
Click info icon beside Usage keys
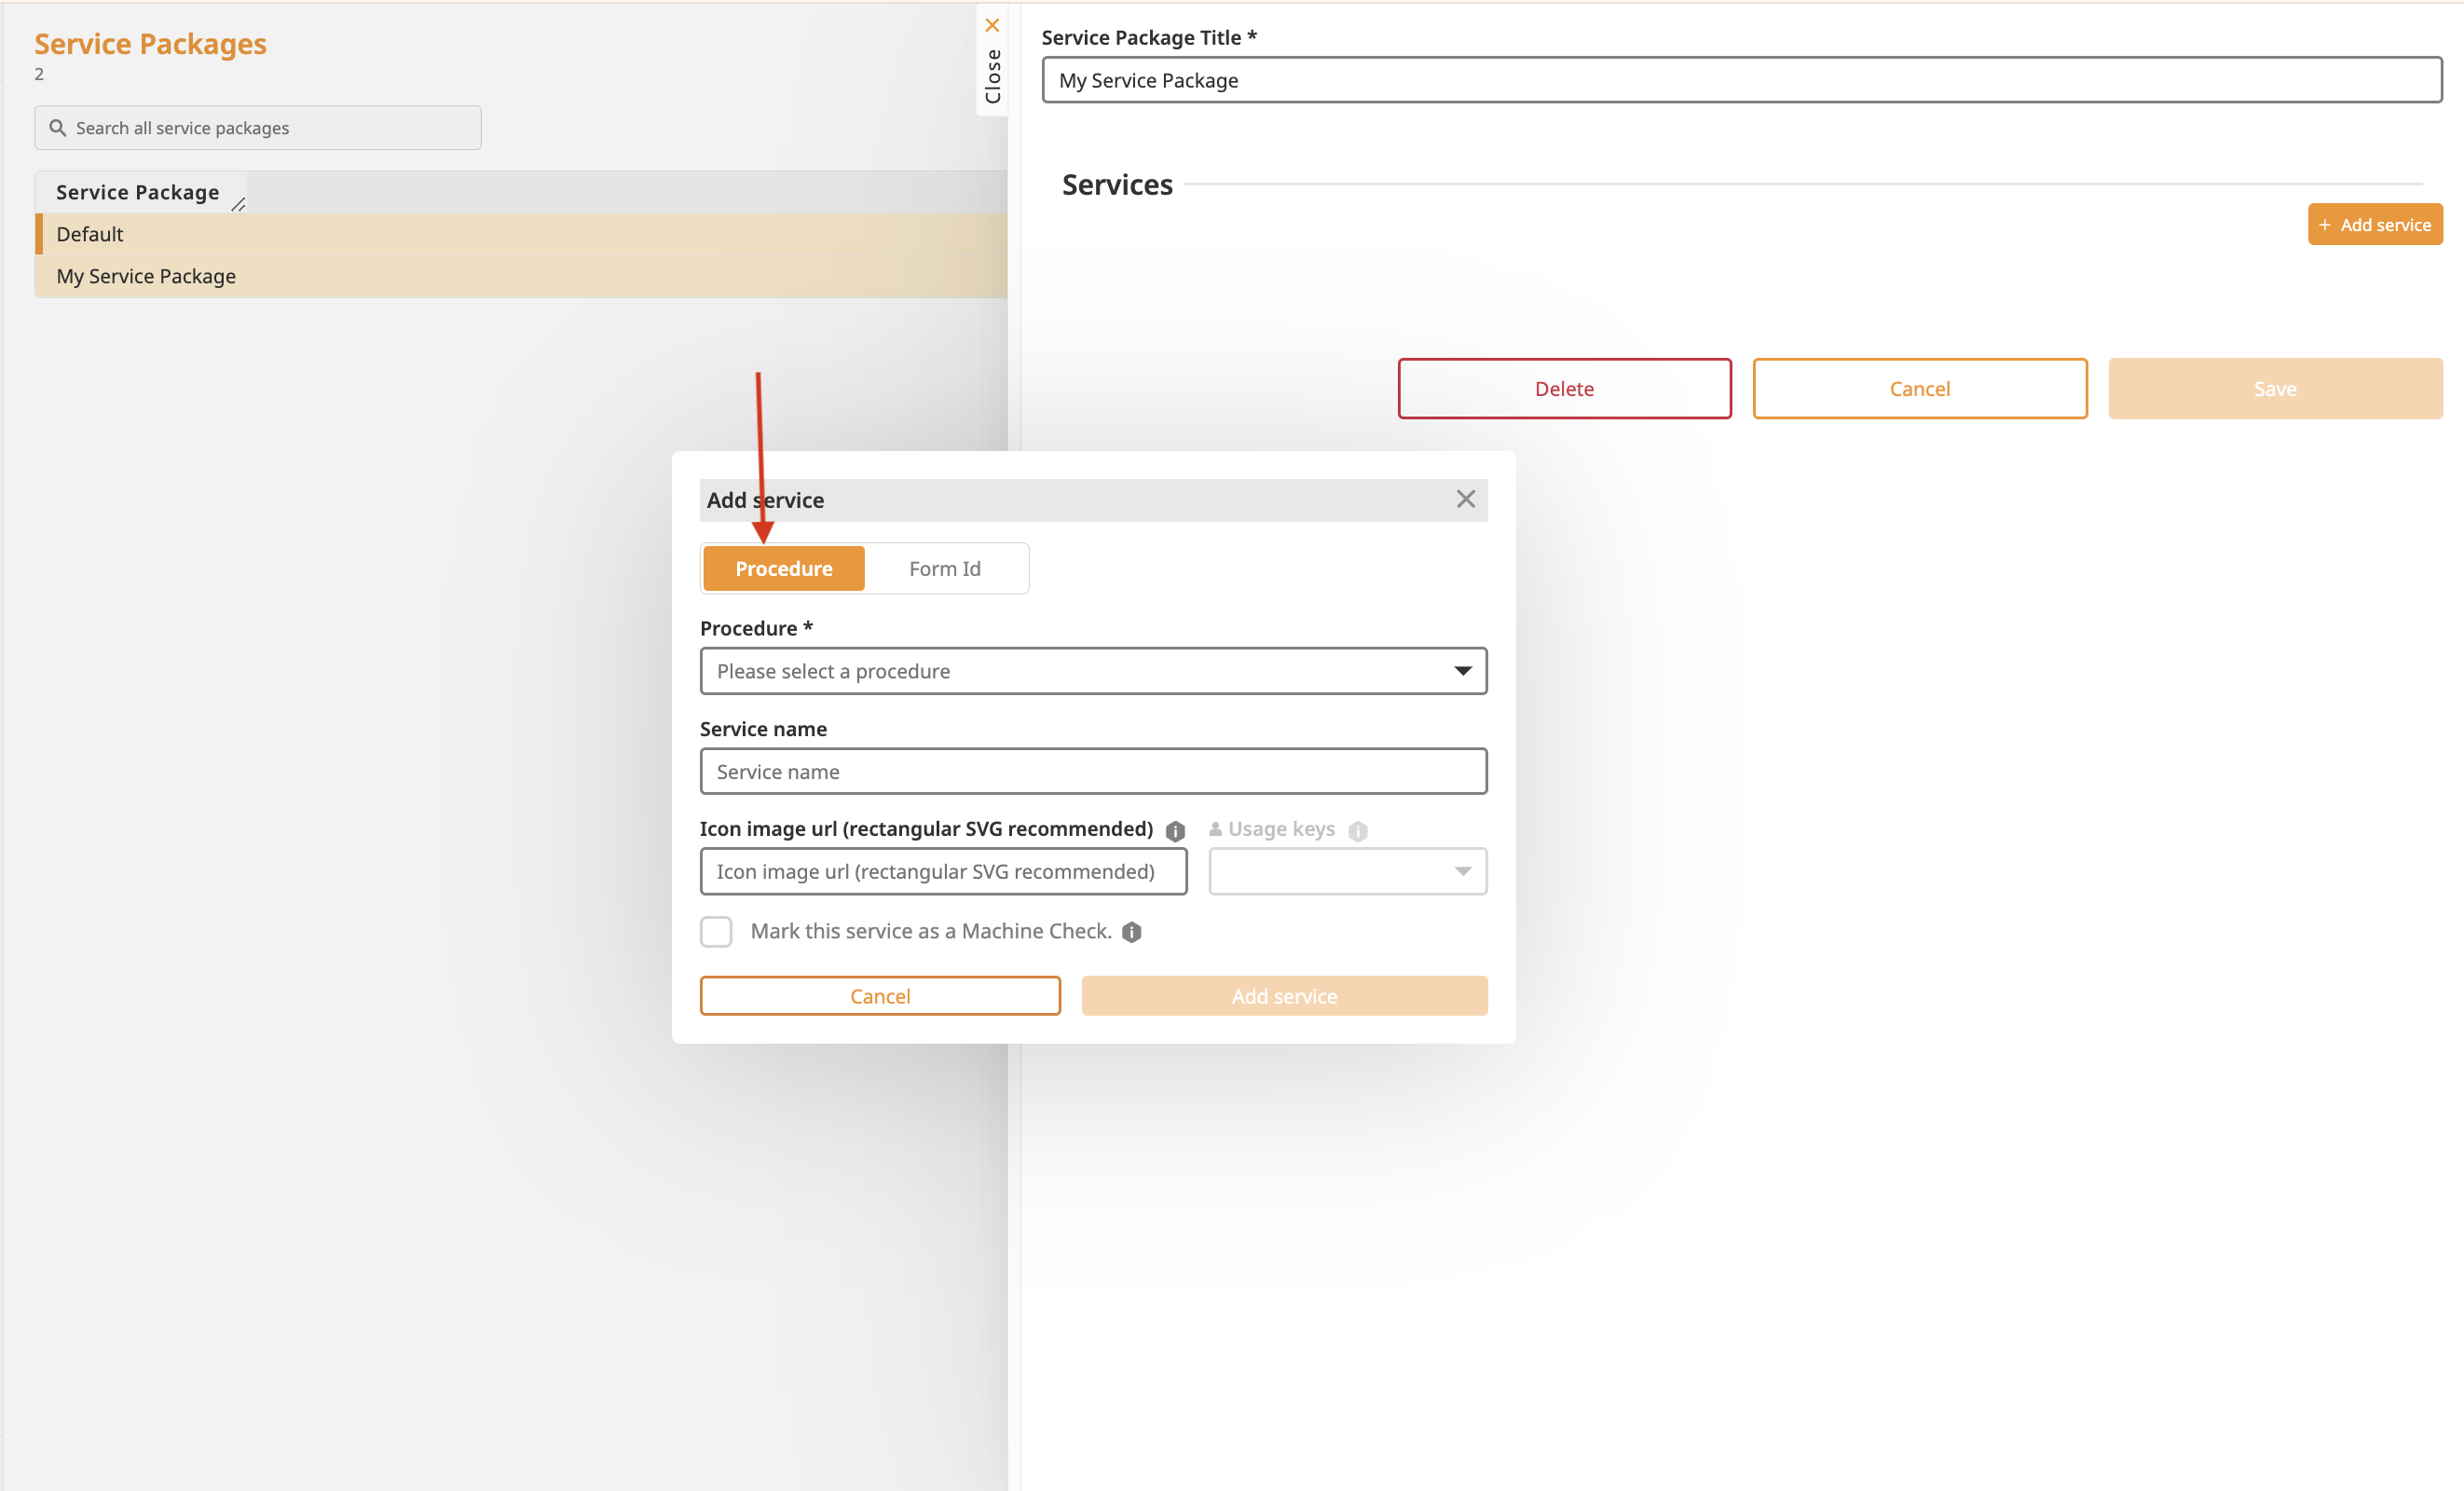[x=1357, y=831]
